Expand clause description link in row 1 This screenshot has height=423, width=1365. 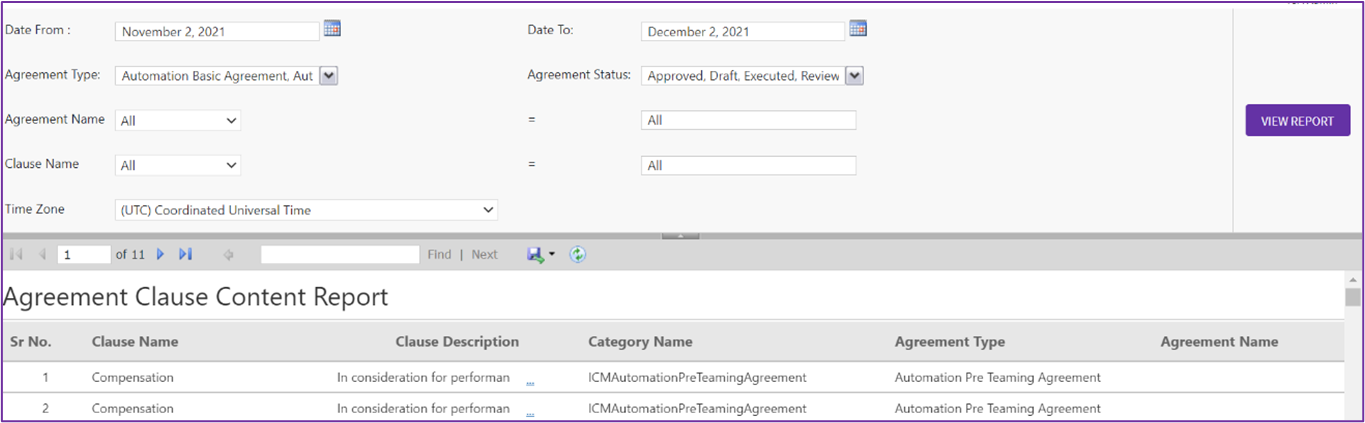pos(530,380)
